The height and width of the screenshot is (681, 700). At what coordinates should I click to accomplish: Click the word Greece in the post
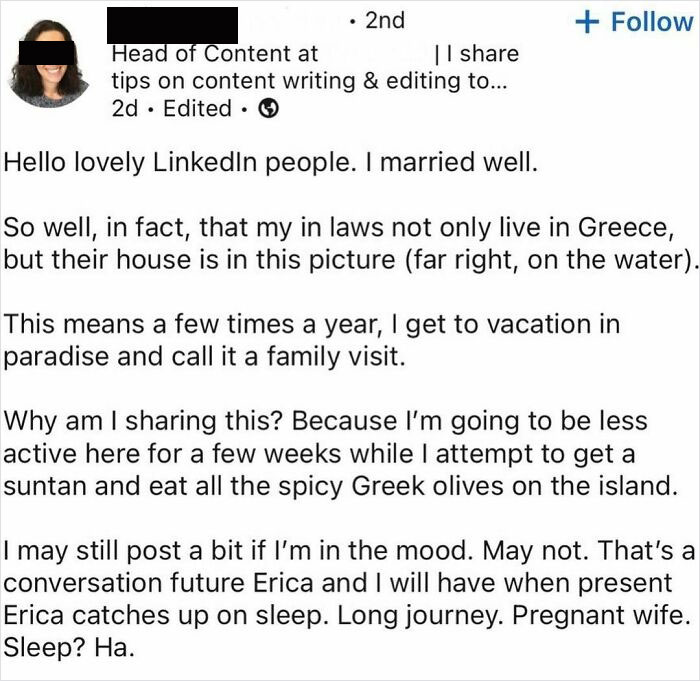click(x=625, y=227)
